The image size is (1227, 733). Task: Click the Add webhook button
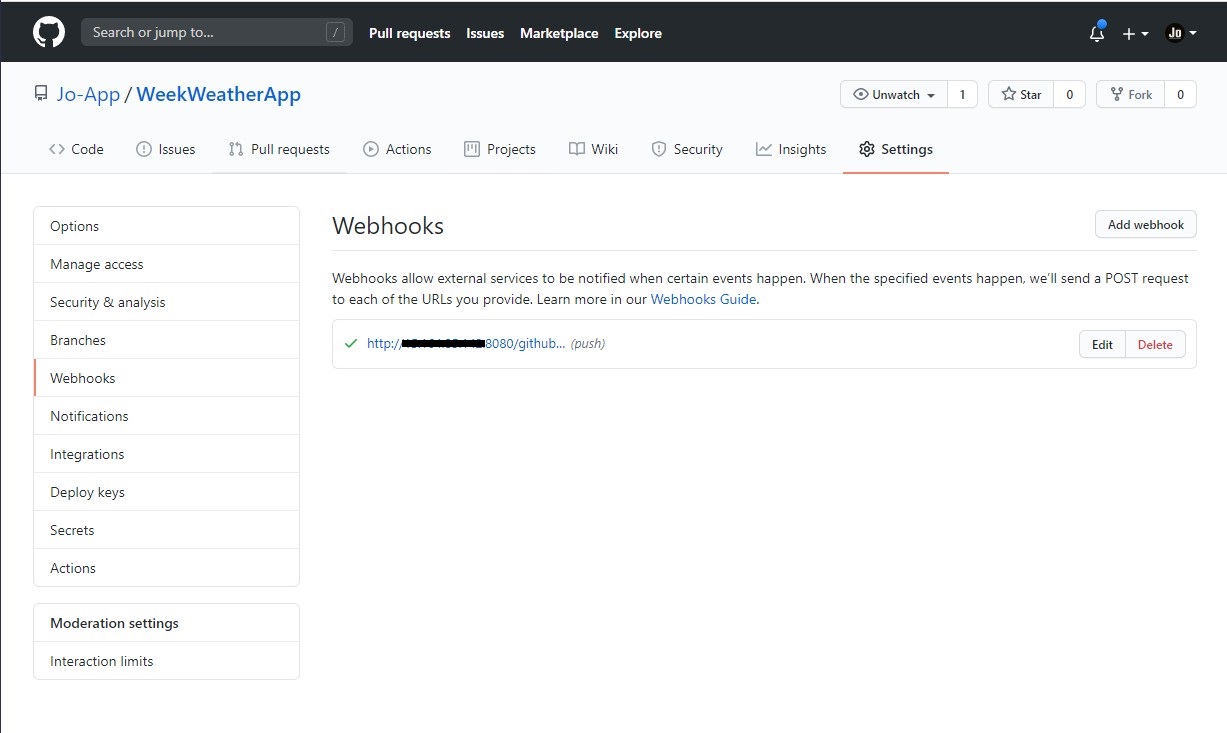tap(1145, 225)
